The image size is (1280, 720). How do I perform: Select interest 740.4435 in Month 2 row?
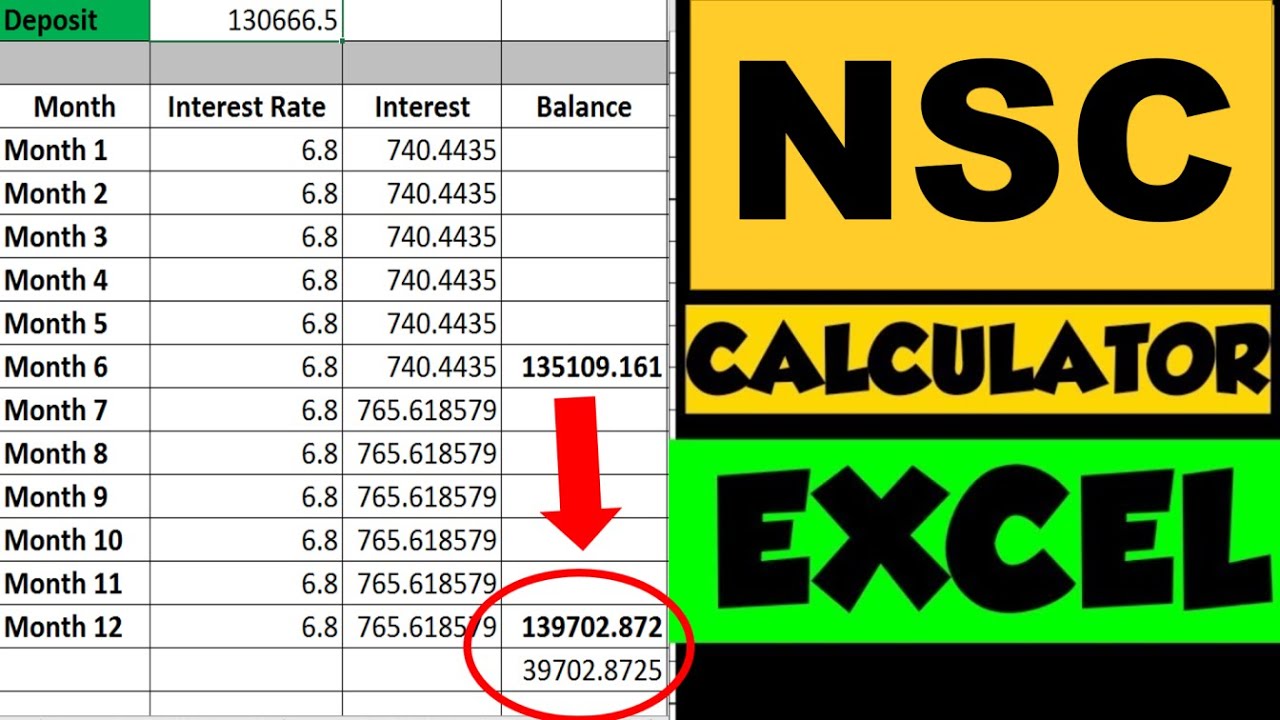[422, 193]
